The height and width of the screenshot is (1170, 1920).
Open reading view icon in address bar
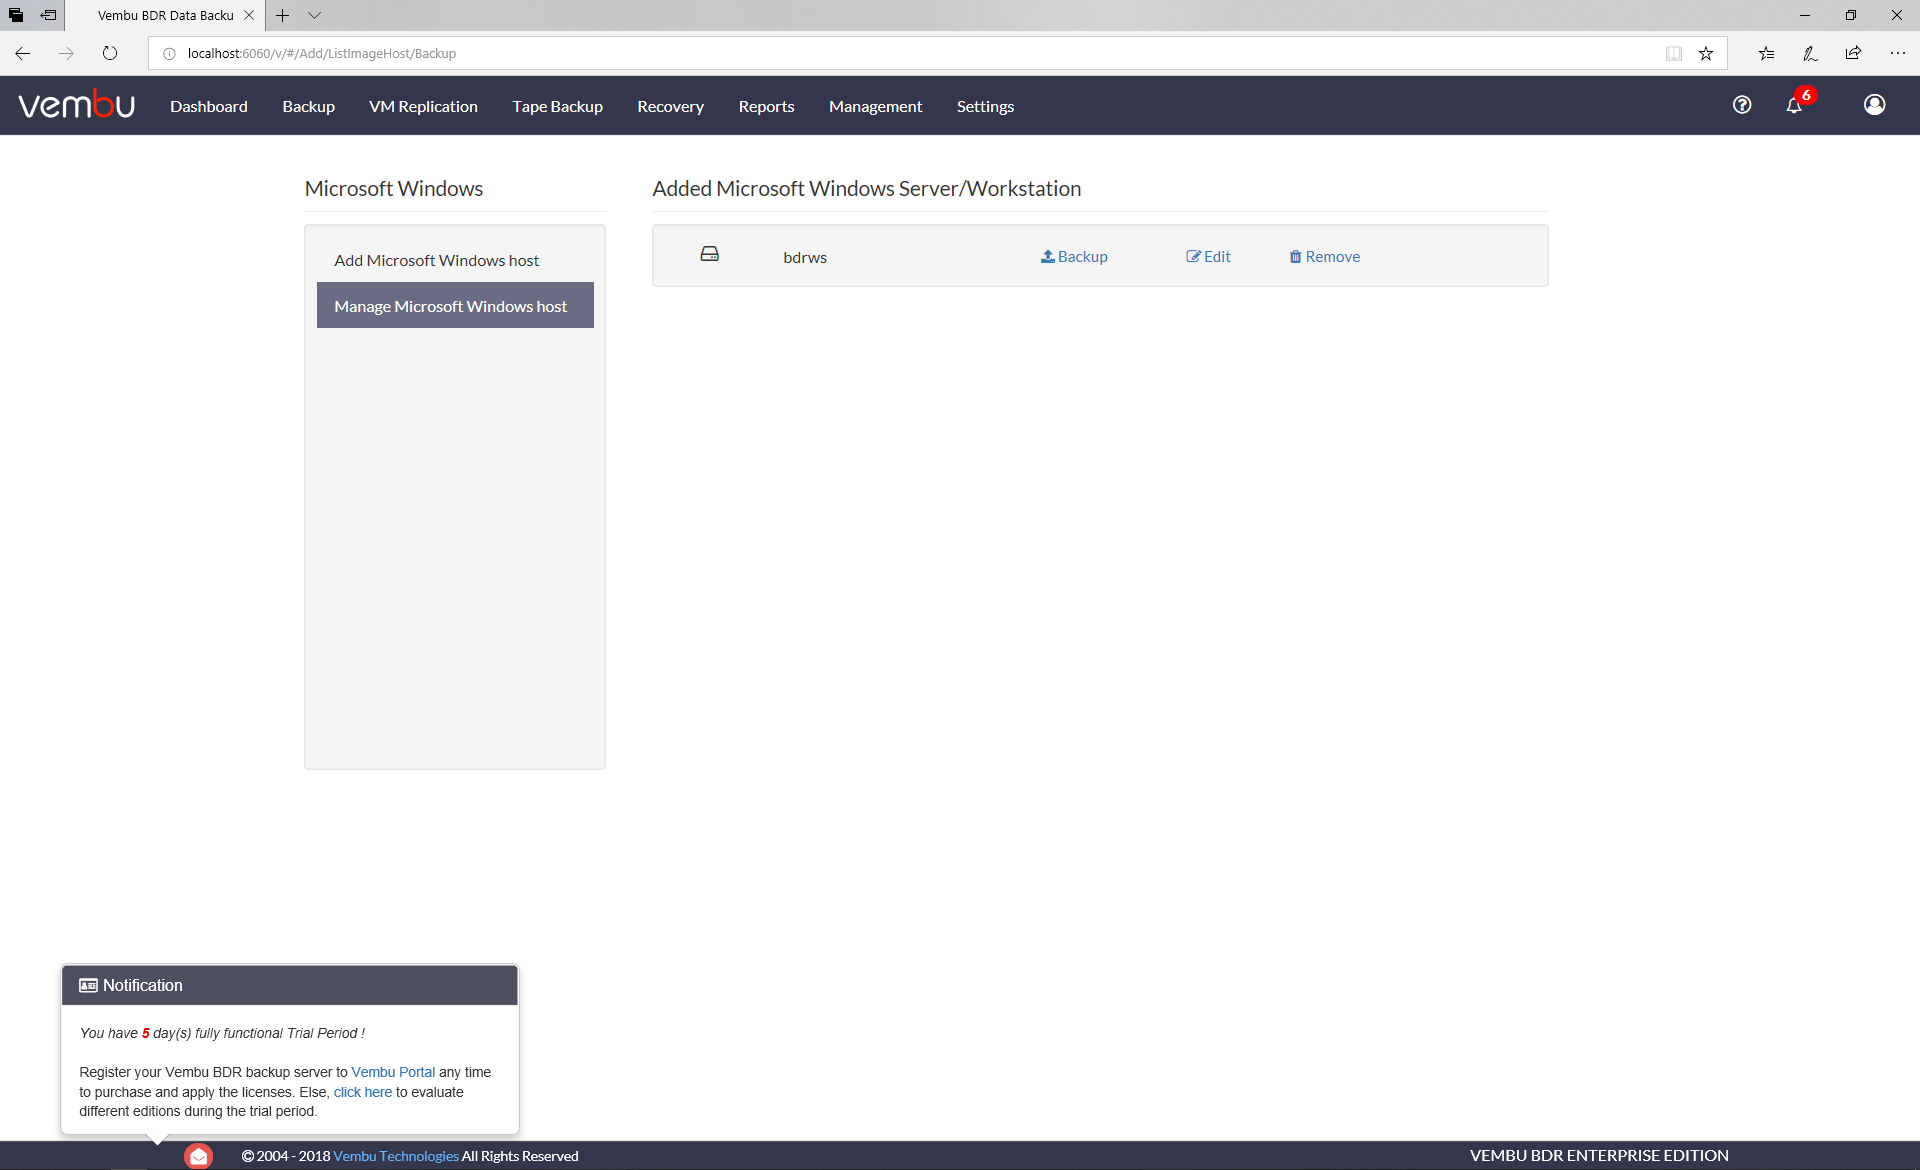(1673, 54)
